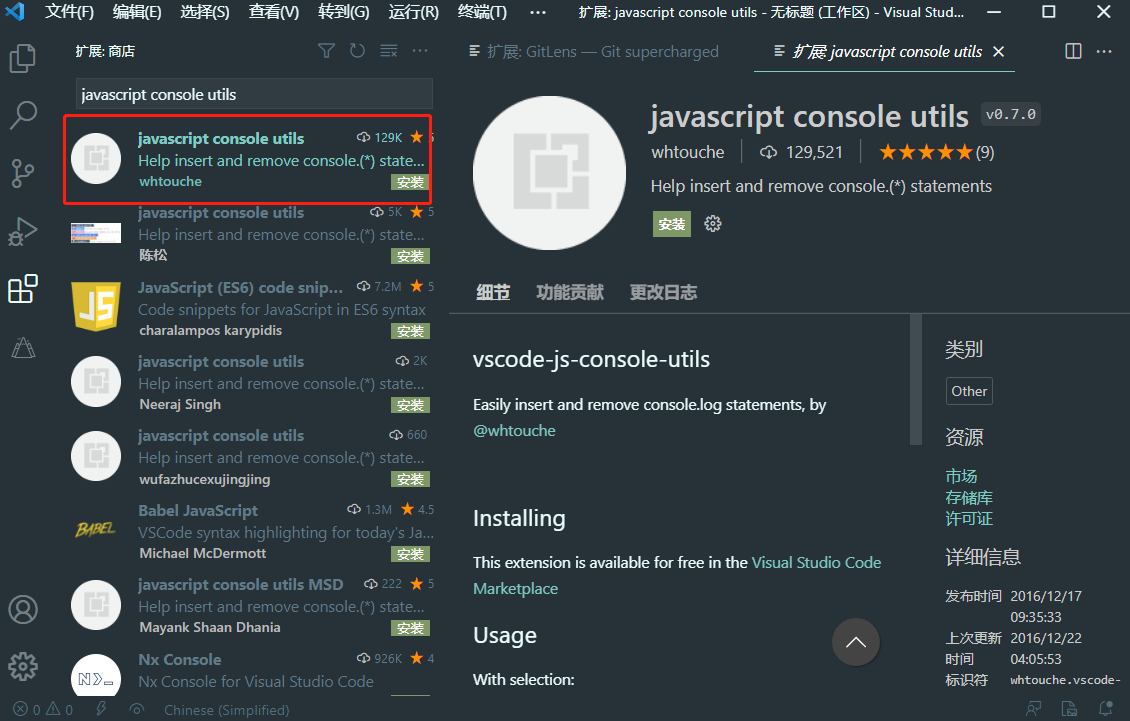Viewport: 1130px width, 721px height.
Task: Select the Babel JavaScript list entry
Action: (249, 531)
